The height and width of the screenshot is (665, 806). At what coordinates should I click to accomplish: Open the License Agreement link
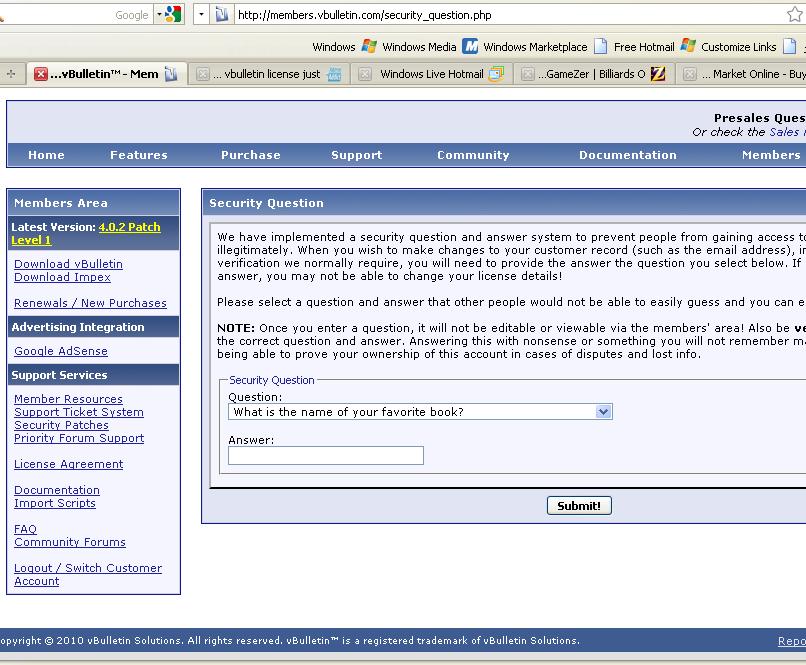[x=68, y=464]
